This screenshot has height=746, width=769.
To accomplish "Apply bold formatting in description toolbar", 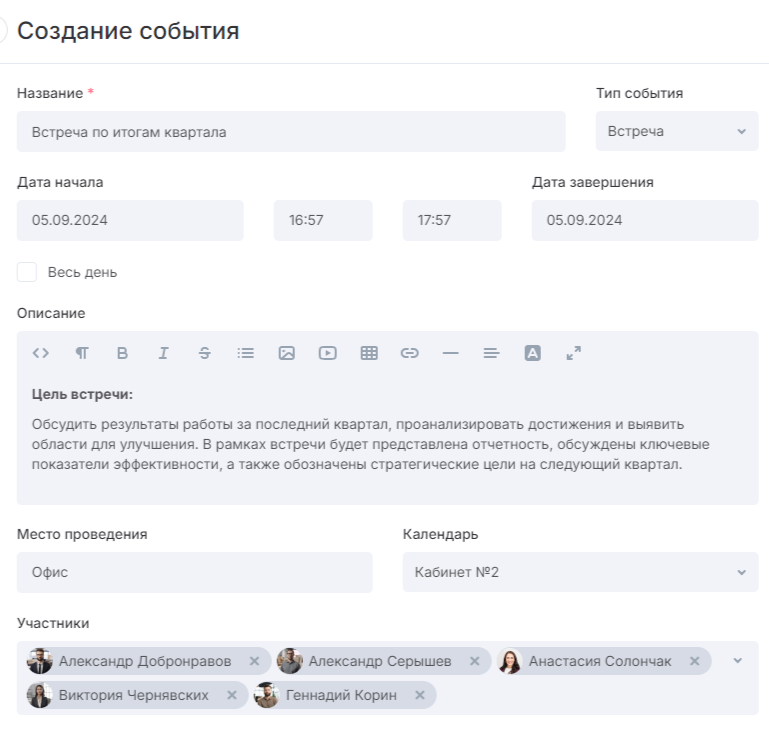I will pyautogui.click(x=122, y=353).
